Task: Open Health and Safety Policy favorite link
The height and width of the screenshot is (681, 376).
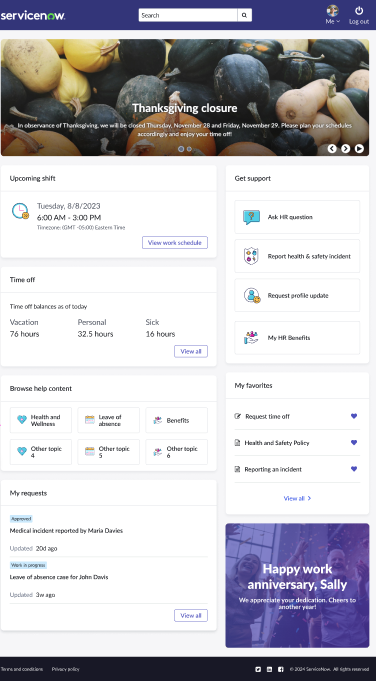Action: (277, 443)
